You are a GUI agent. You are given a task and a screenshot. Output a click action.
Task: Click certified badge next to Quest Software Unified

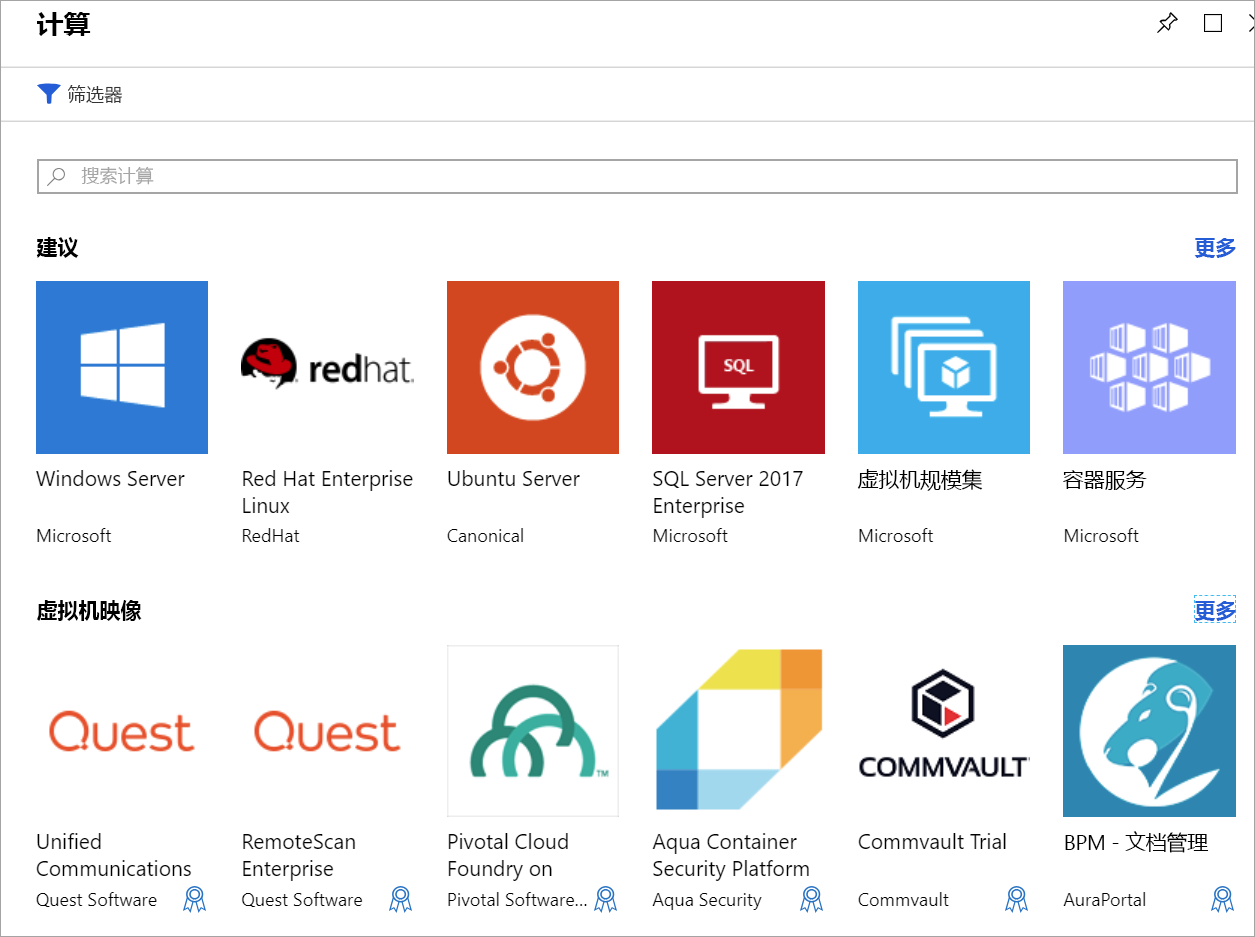click(x=195, y=899)
